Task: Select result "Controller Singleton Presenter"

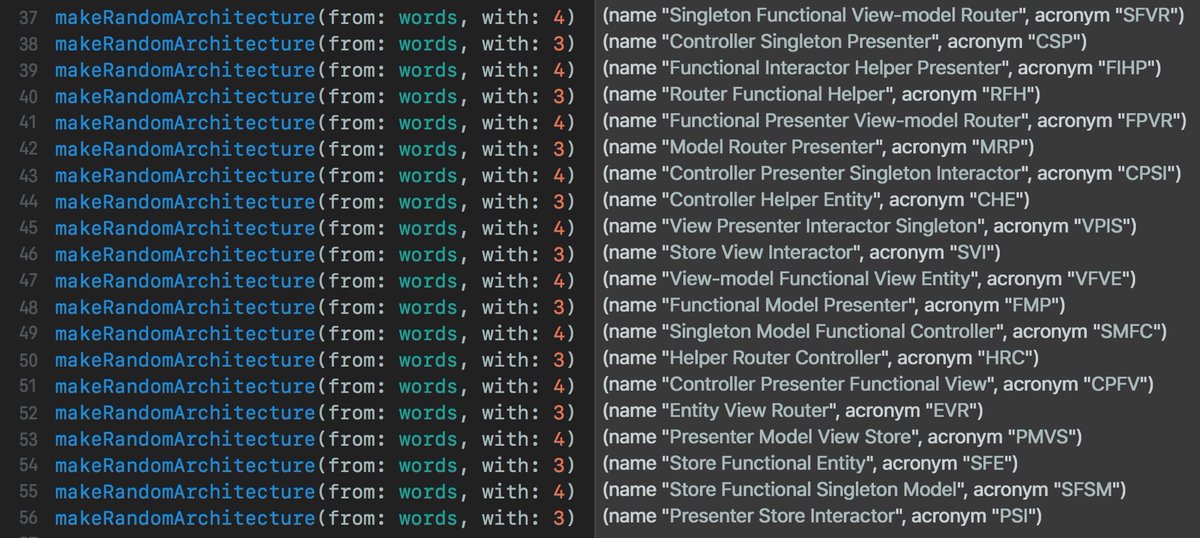Action: [x=845, y=44]
